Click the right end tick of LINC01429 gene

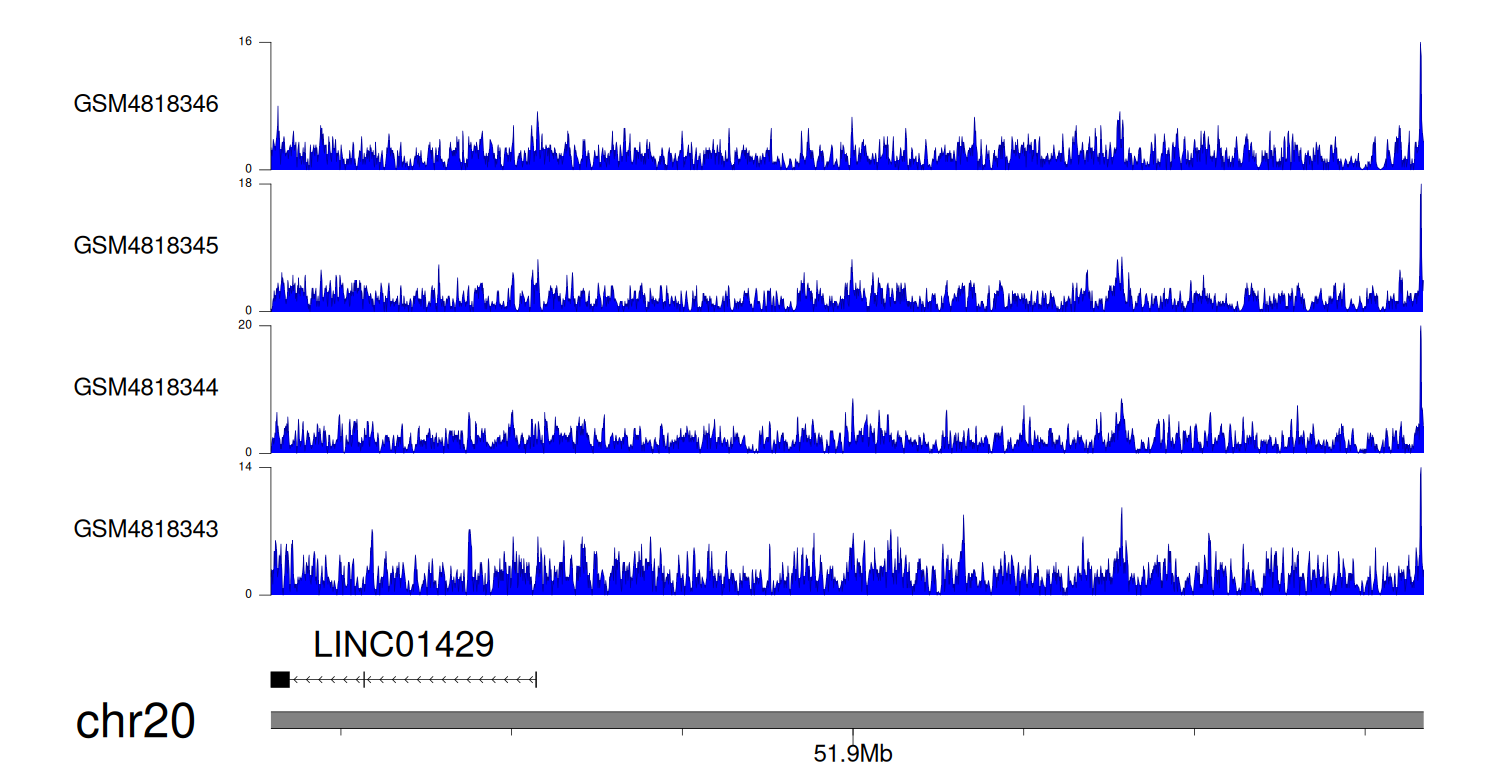537,680
